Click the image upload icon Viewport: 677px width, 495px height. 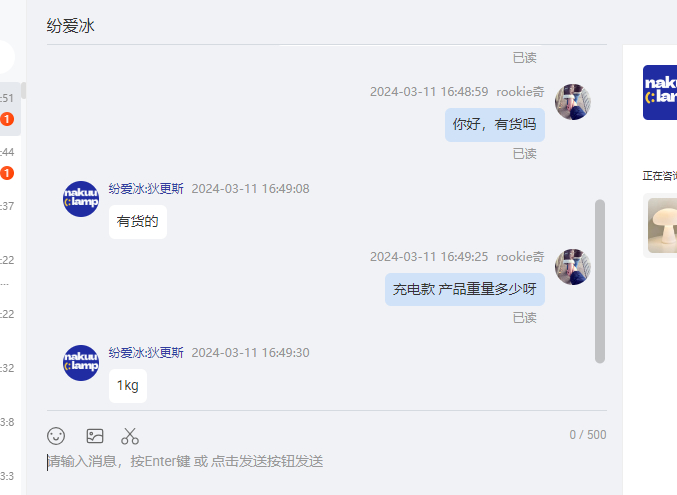pyautogui.click(x=95, y=436)
